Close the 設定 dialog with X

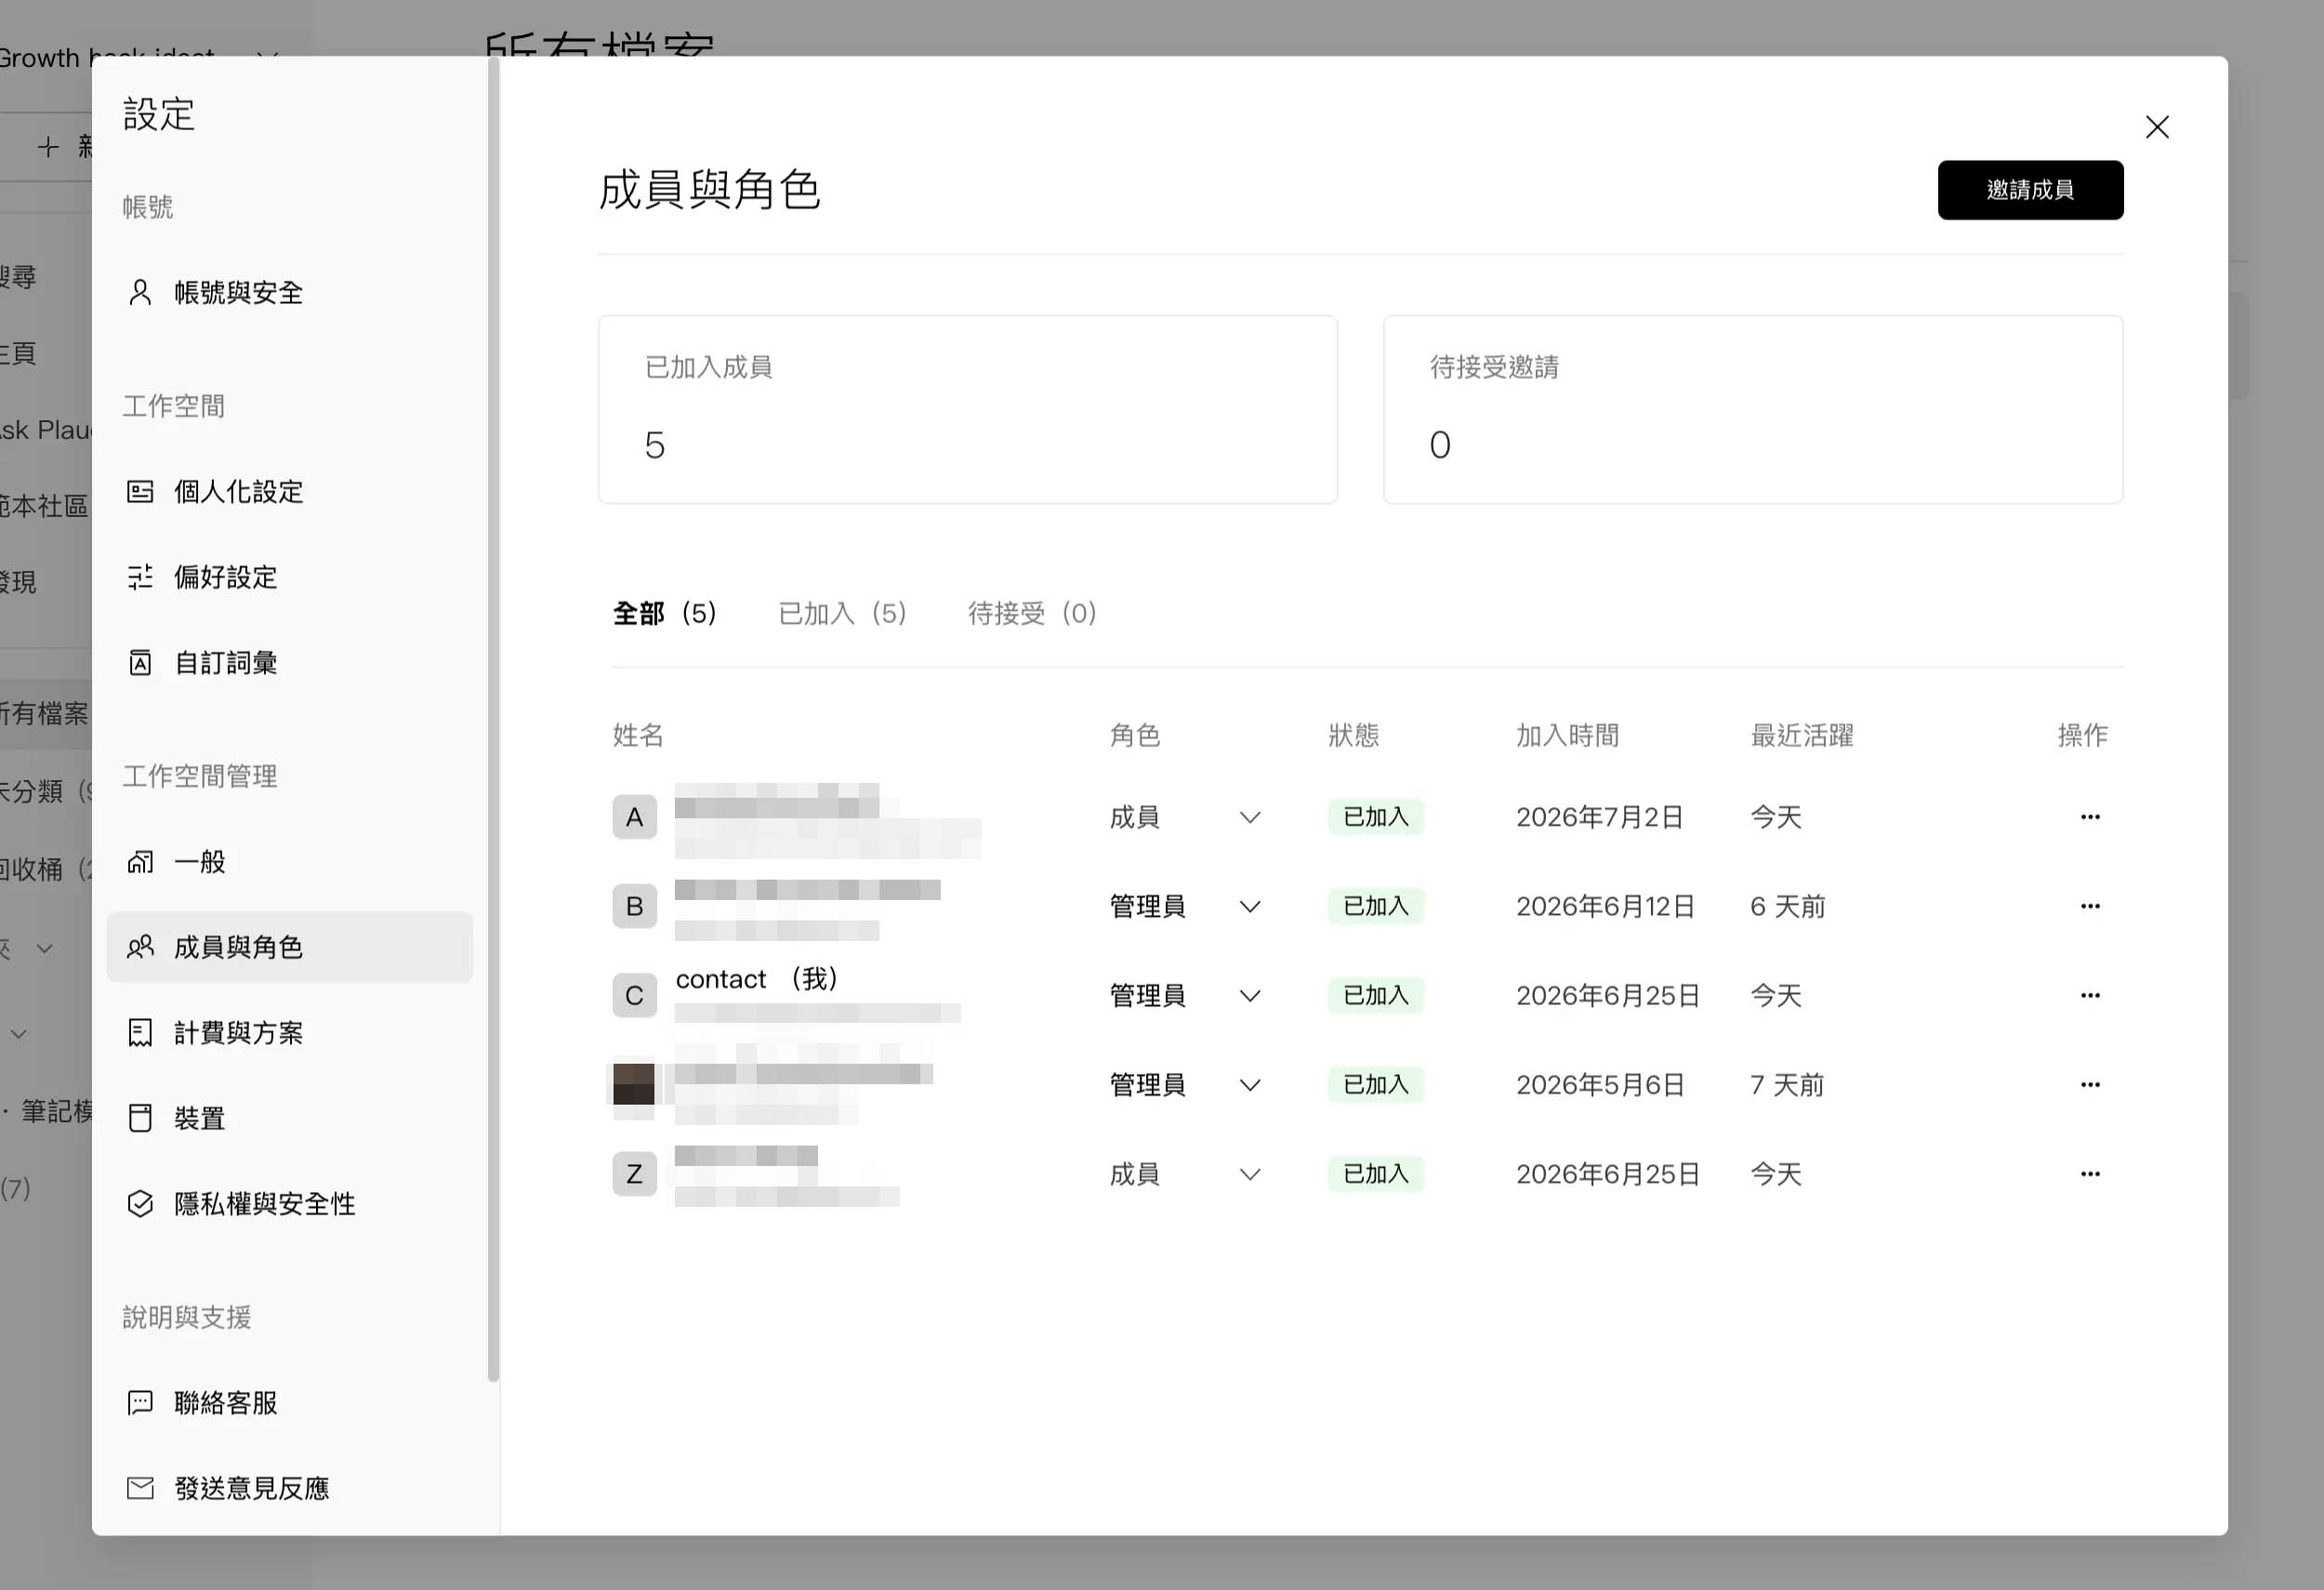(2157, 127)
